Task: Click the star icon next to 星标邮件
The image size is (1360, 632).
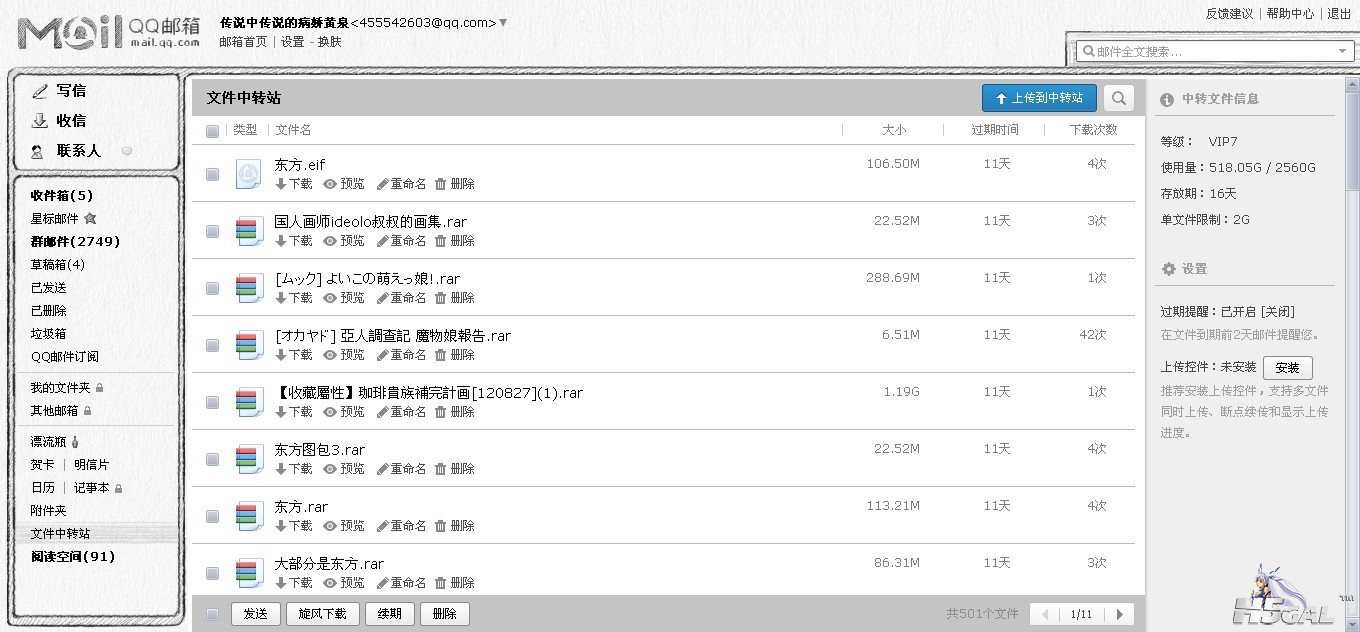Action: [x=90, y=218]
